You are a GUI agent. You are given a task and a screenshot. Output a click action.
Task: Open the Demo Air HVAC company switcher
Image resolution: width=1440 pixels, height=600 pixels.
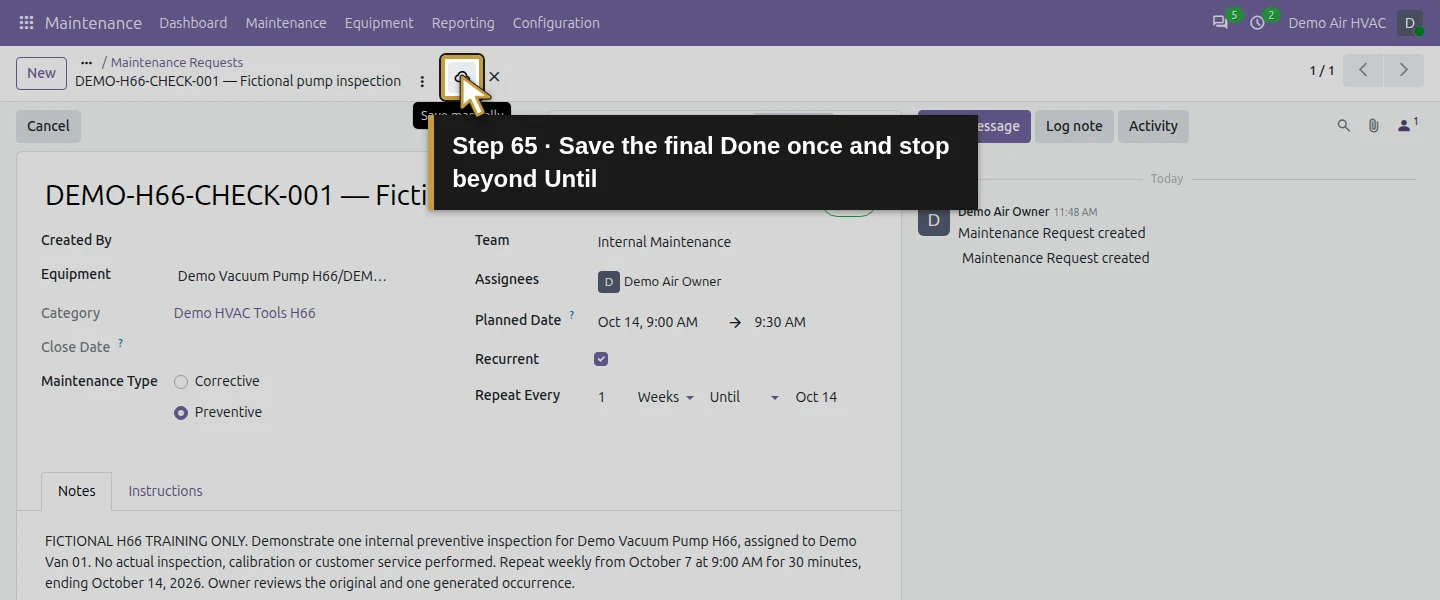[x=1337, y=22]
